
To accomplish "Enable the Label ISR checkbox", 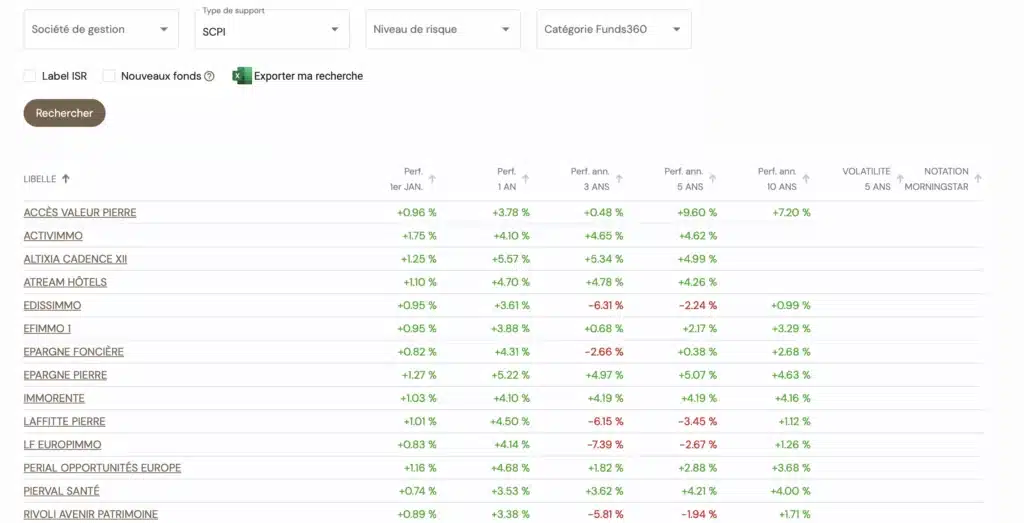I will 29,76.
